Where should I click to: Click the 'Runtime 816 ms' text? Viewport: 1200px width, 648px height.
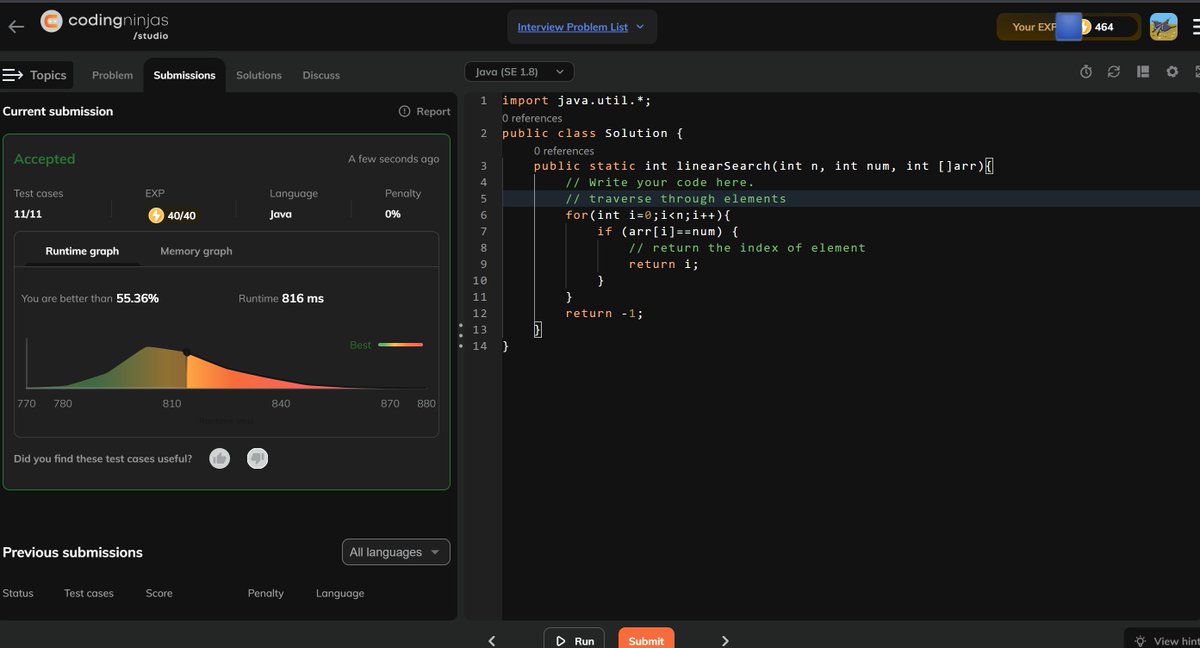click(x=281, y=298)
